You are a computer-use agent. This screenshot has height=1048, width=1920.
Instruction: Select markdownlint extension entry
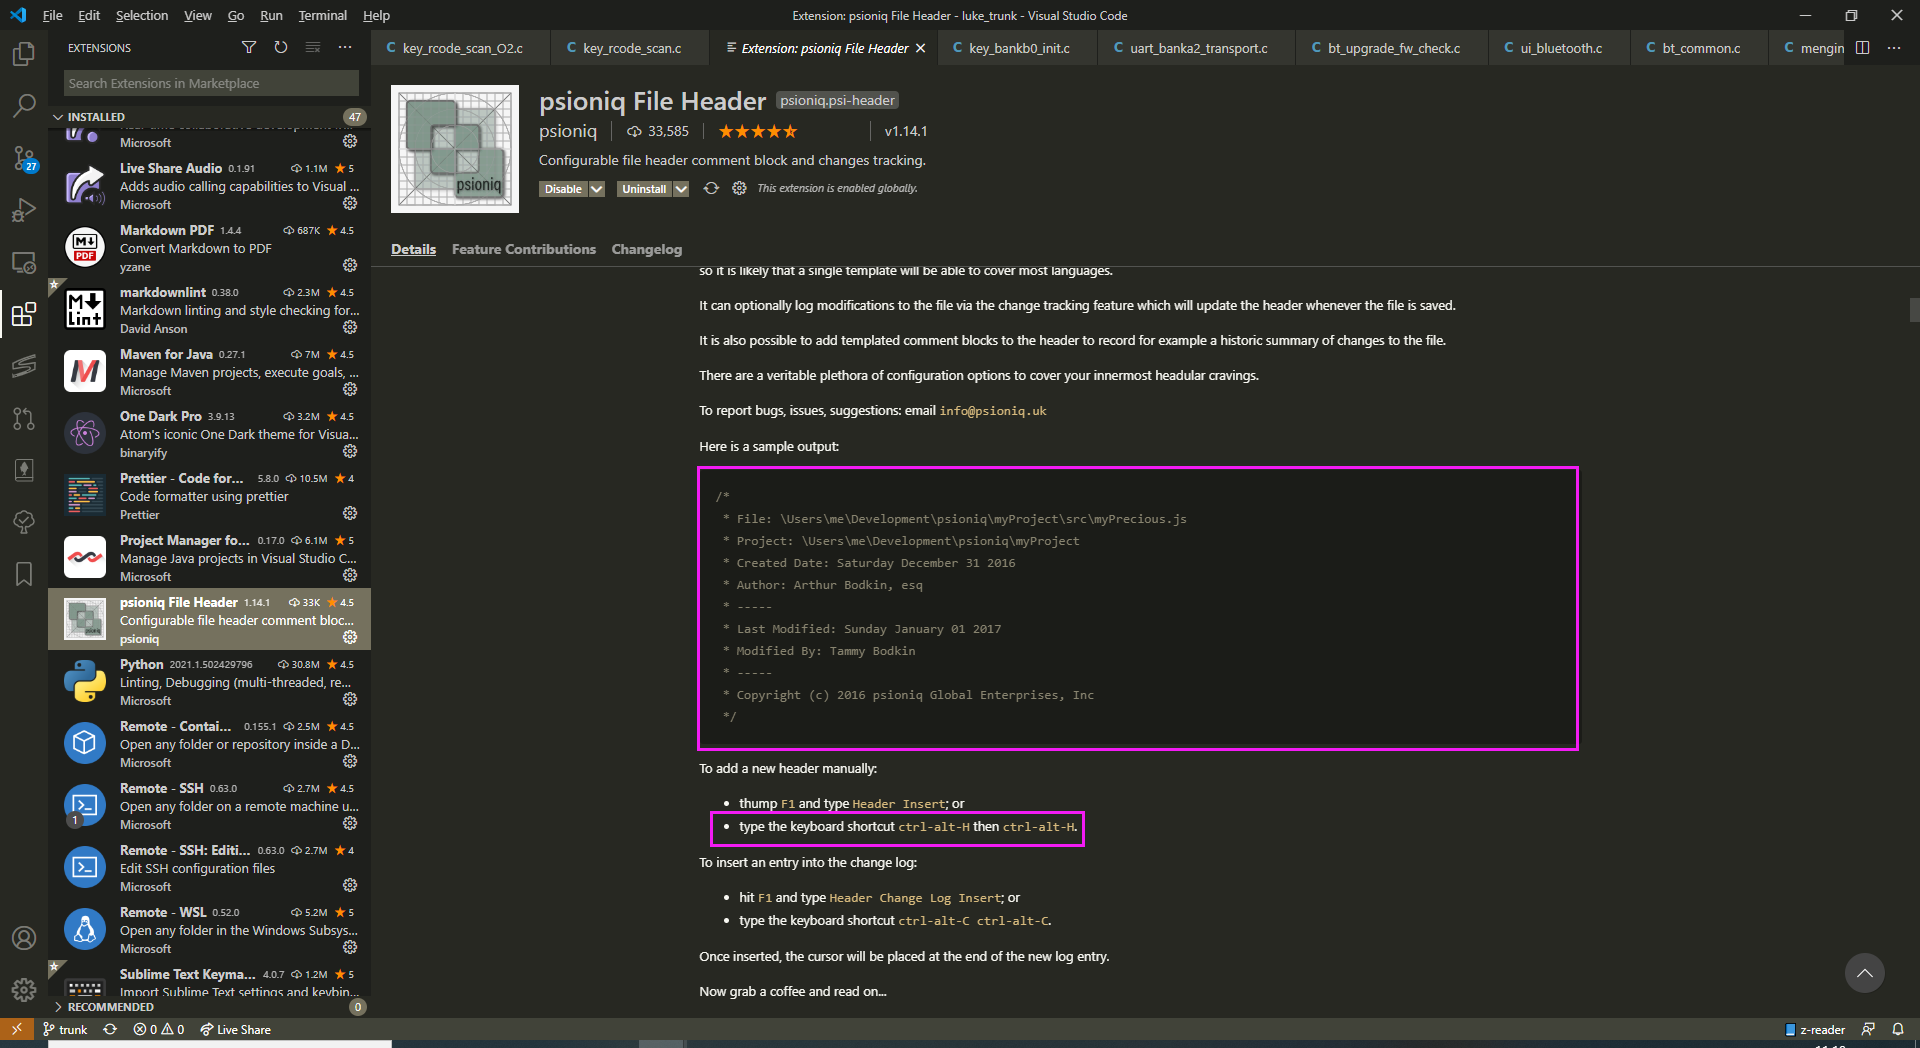(209, 309)
